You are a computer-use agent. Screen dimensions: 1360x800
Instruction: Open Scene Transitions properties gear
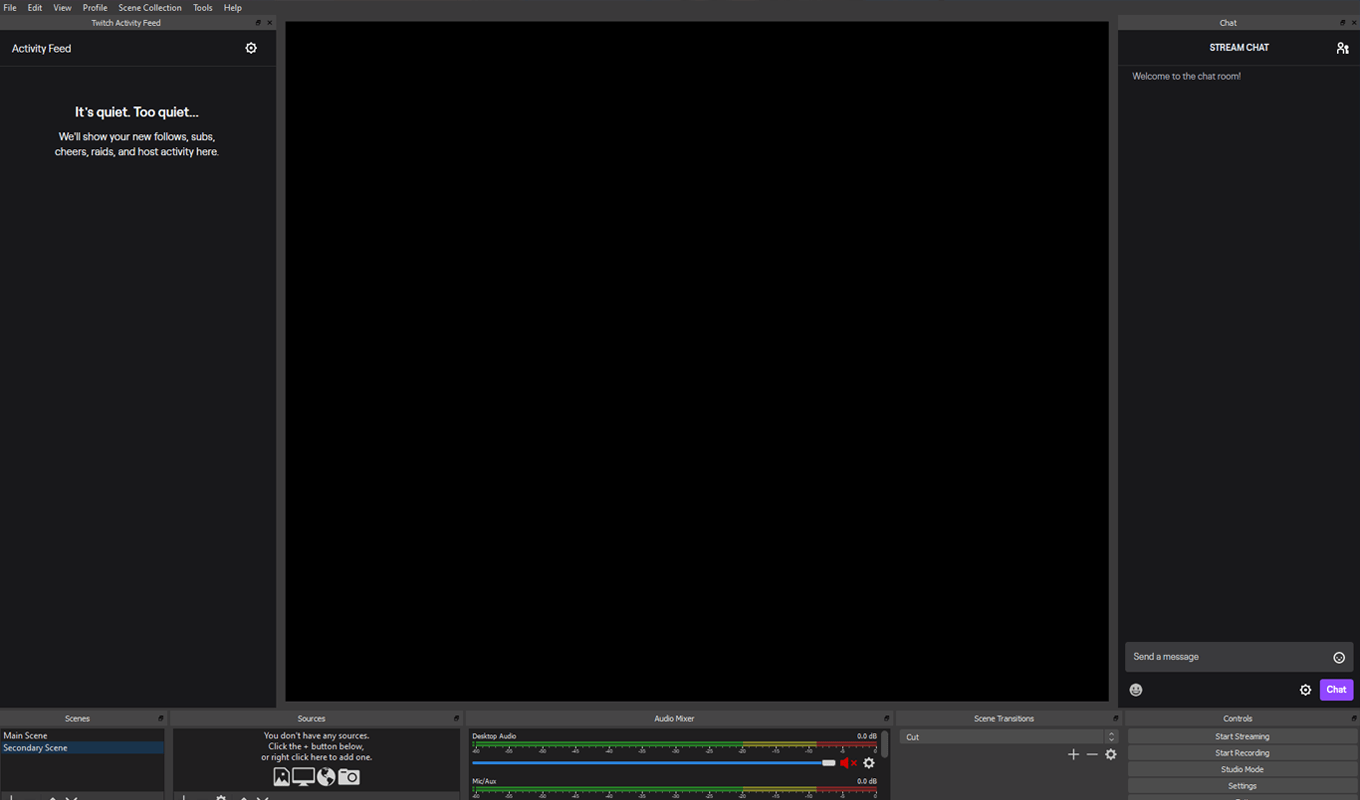coord(1111,755)
